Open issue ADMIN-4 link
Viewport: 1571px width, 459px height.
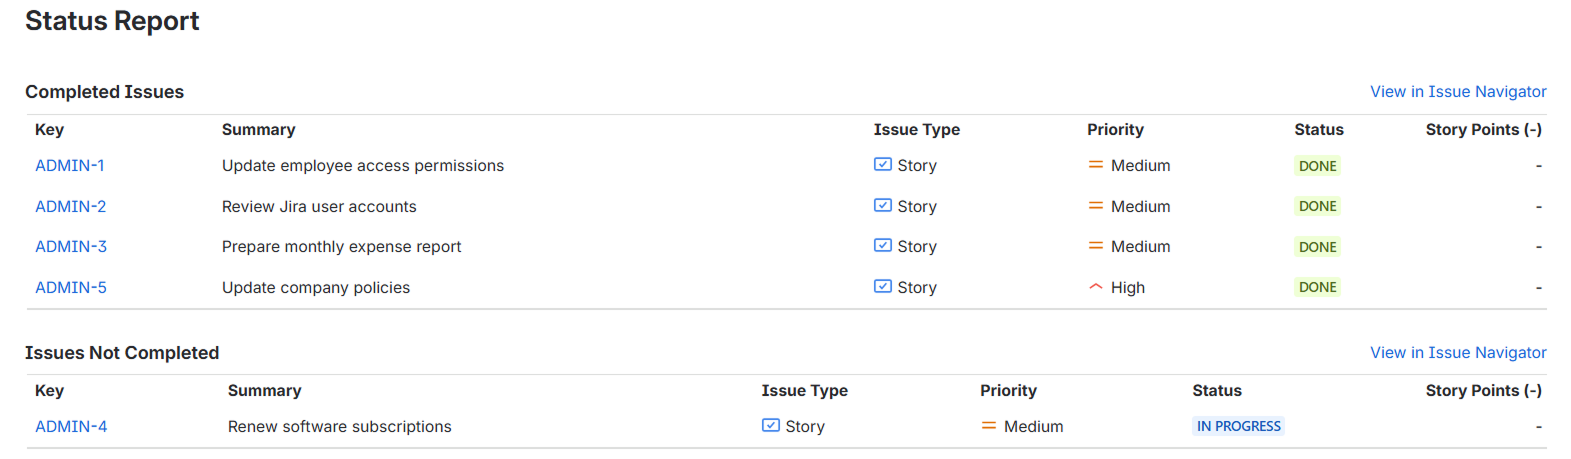[x=71, y=427]
